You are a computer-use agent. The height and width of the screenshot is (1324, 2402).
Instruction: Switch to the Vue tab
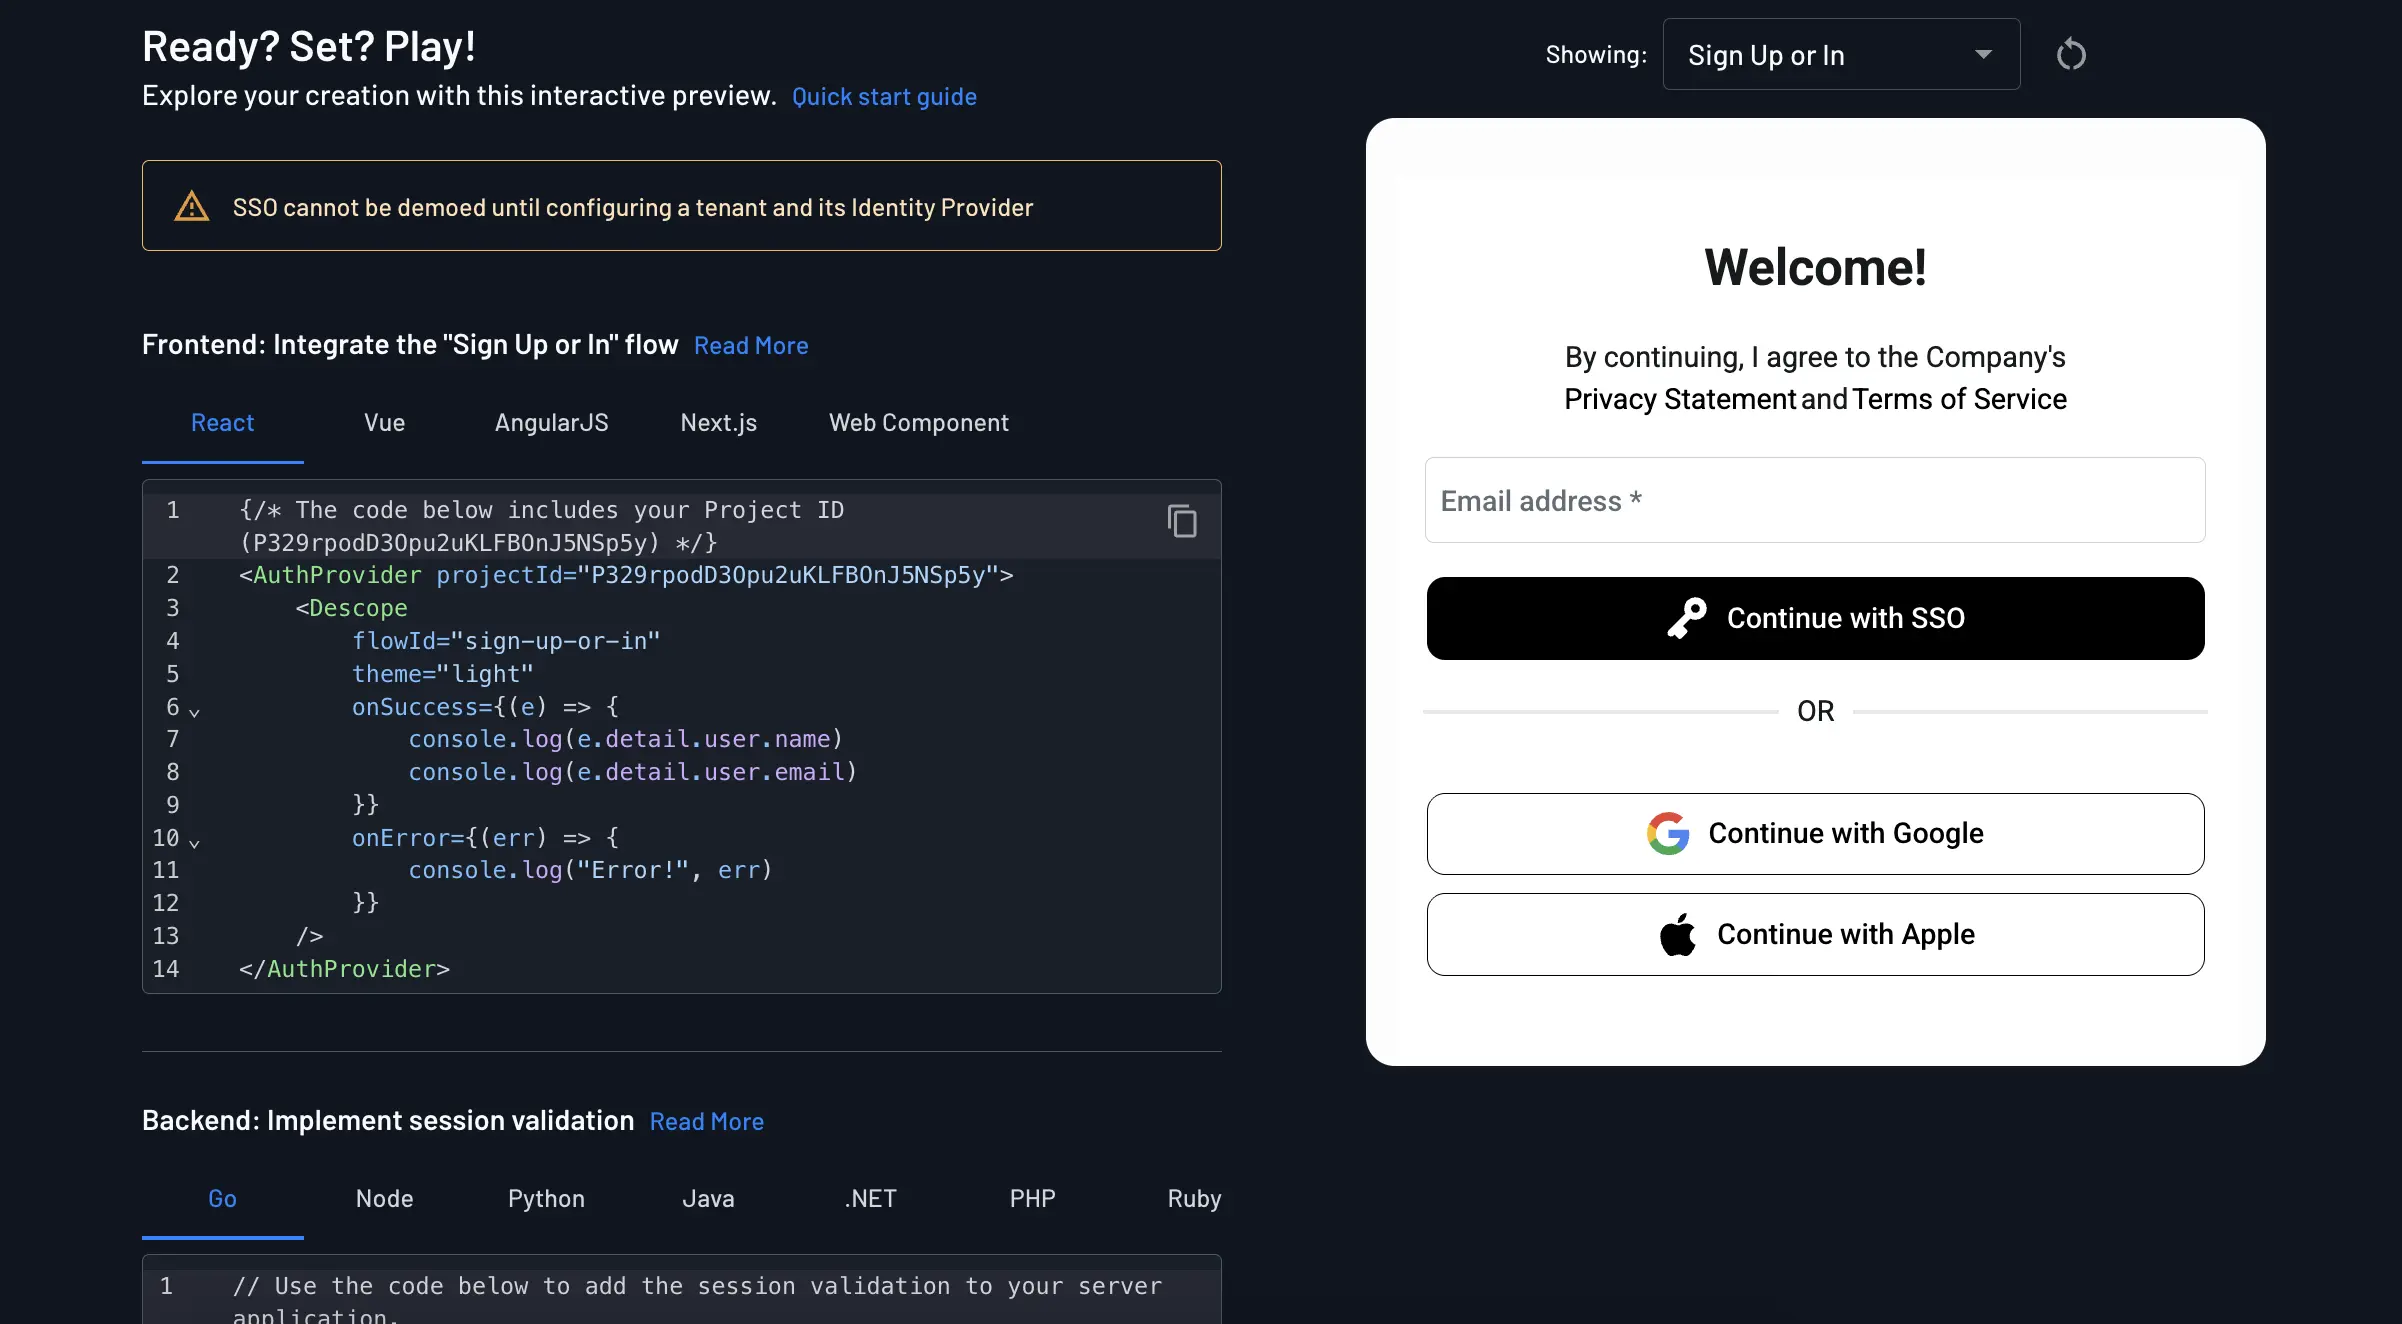pos(384,422)
